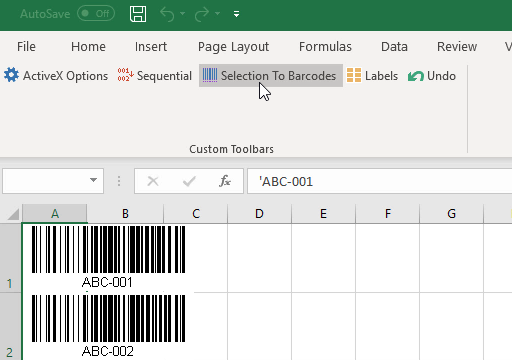The width and height of the screenshot is (512, 360).
Task: Click the formula bar Enter checkmark icon
Action: click(189, 181)
